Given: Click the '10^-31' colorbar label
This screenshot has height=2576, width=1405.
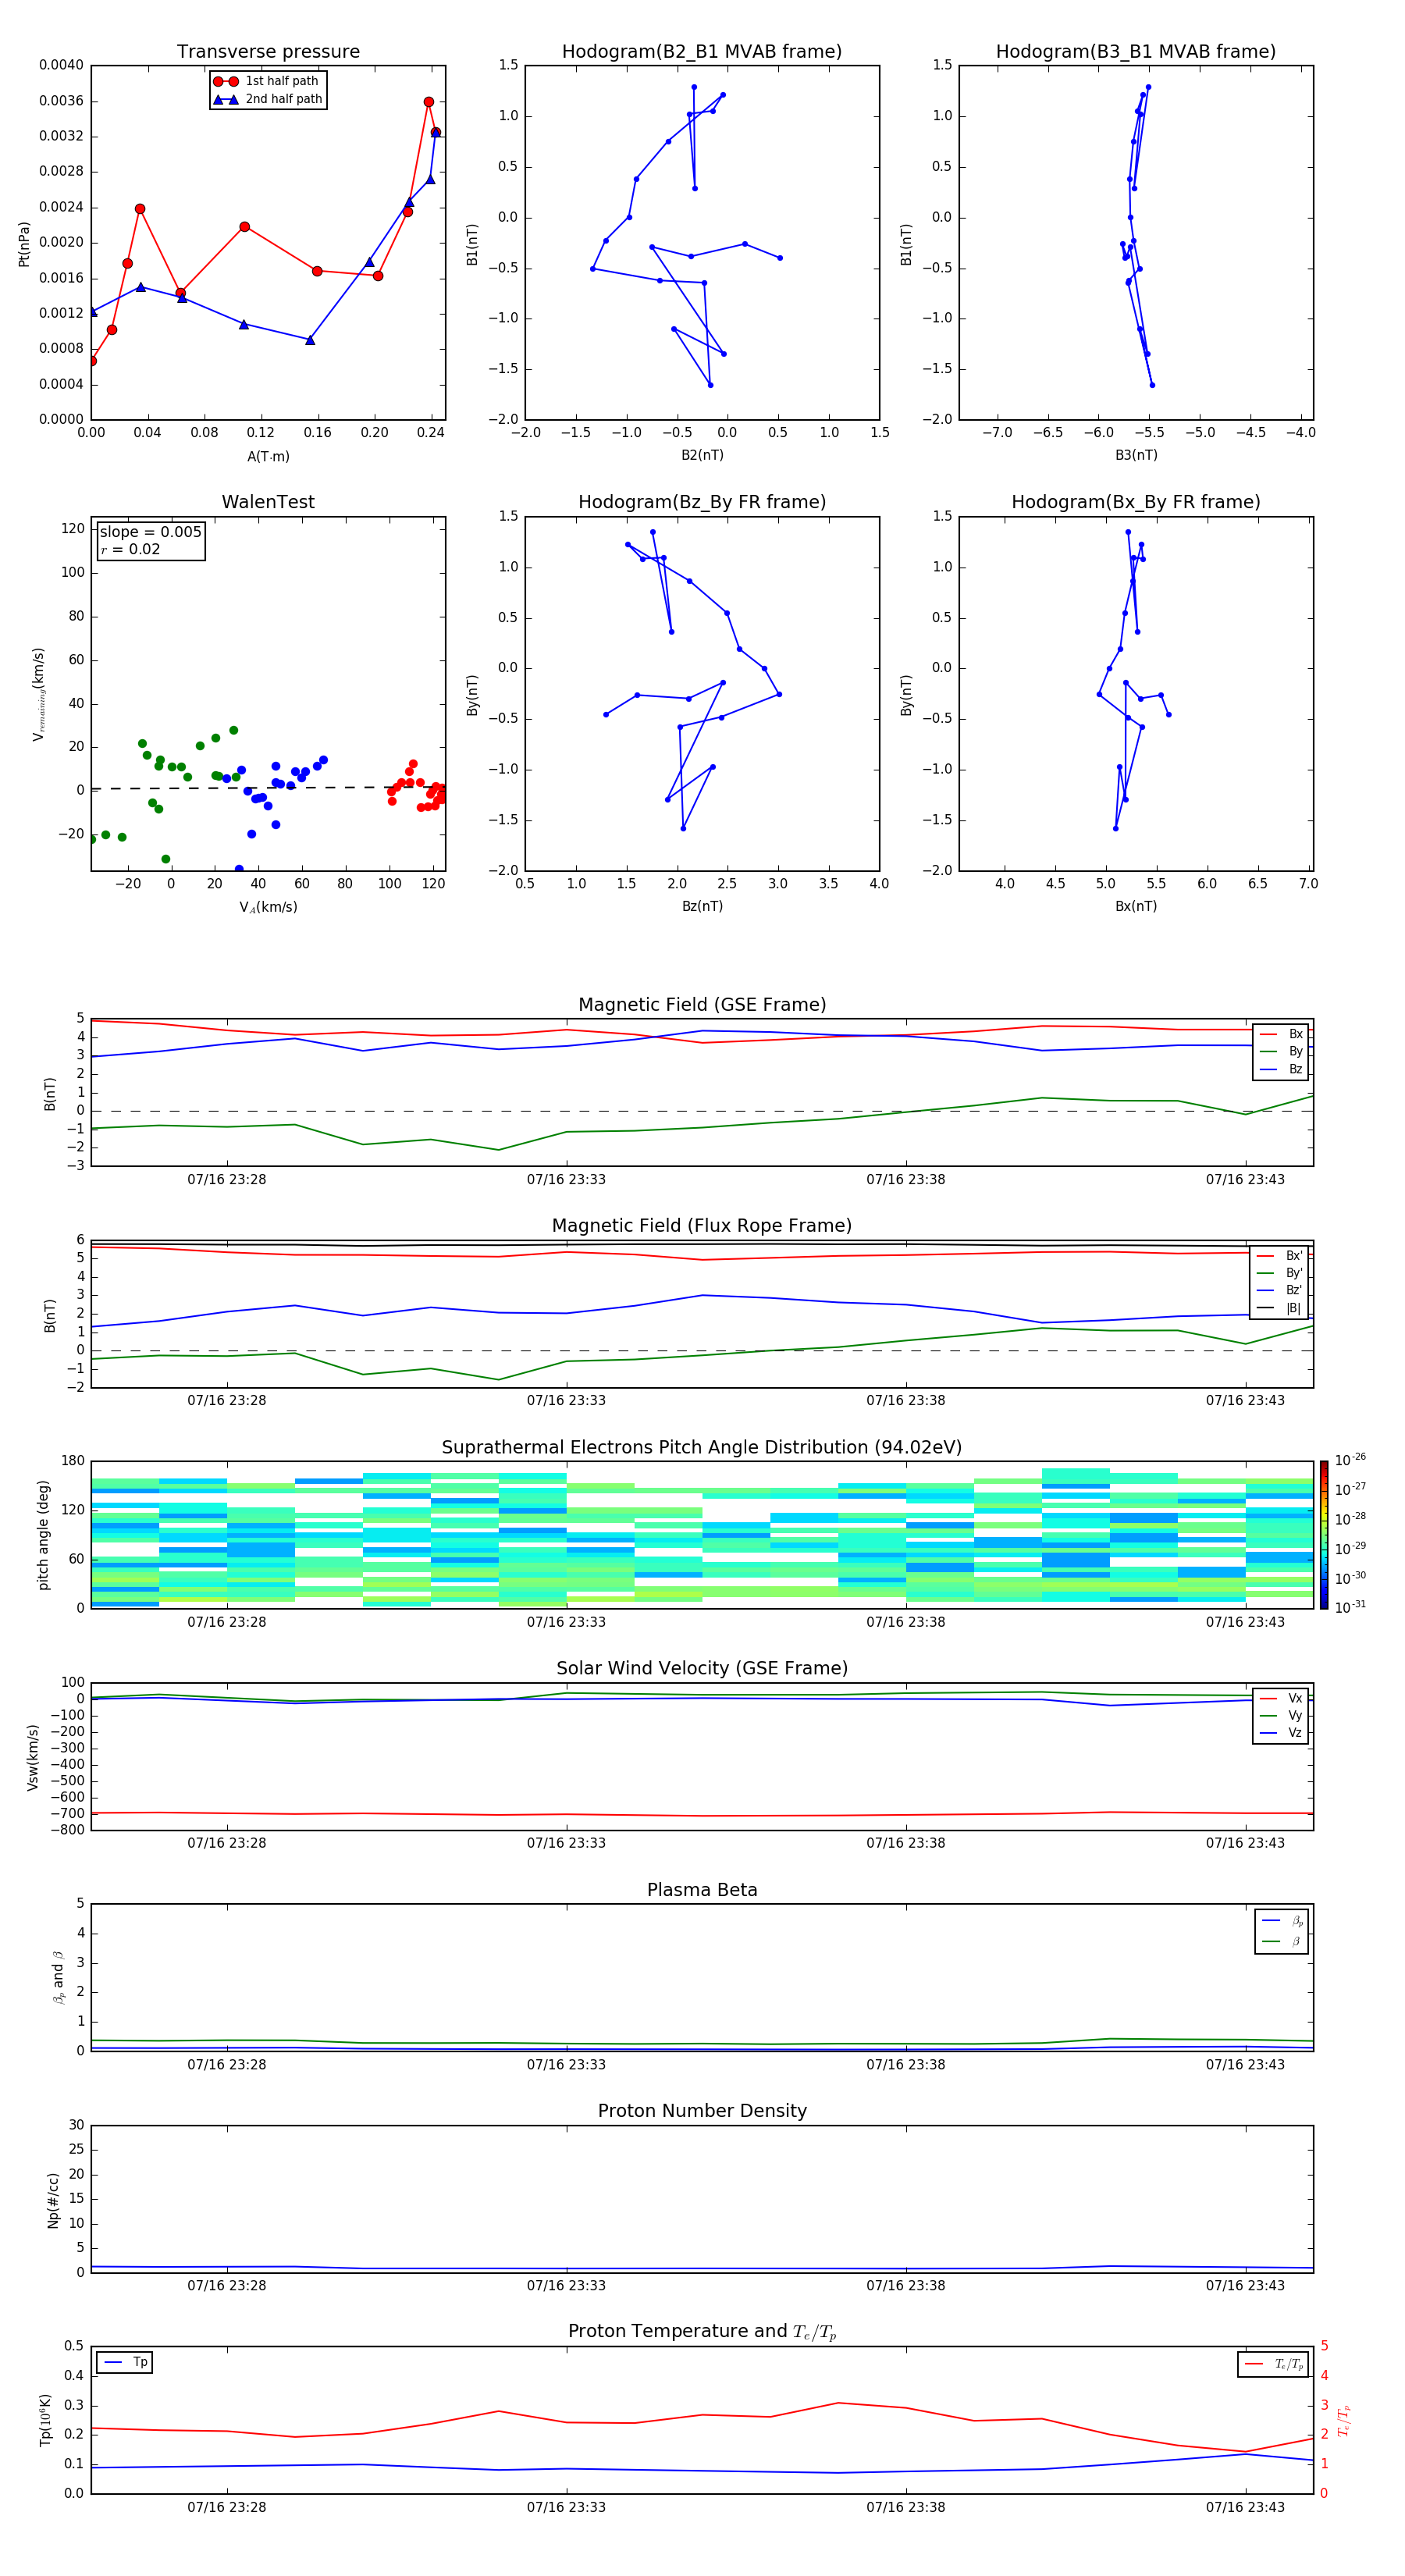Looking at the screenshot, I should point(1349,1607).
